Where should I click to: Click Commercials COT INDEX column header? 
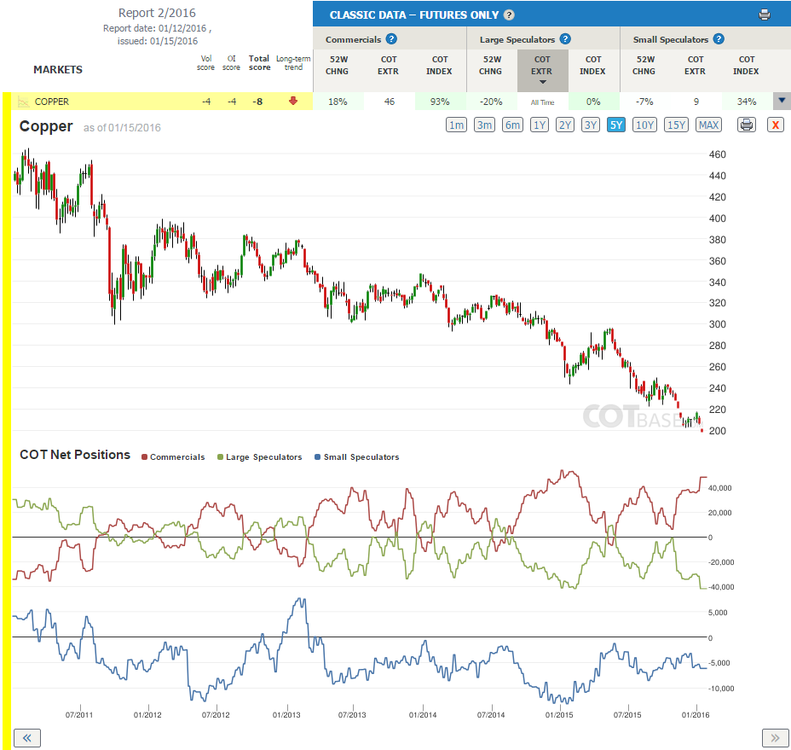(439, 65)
